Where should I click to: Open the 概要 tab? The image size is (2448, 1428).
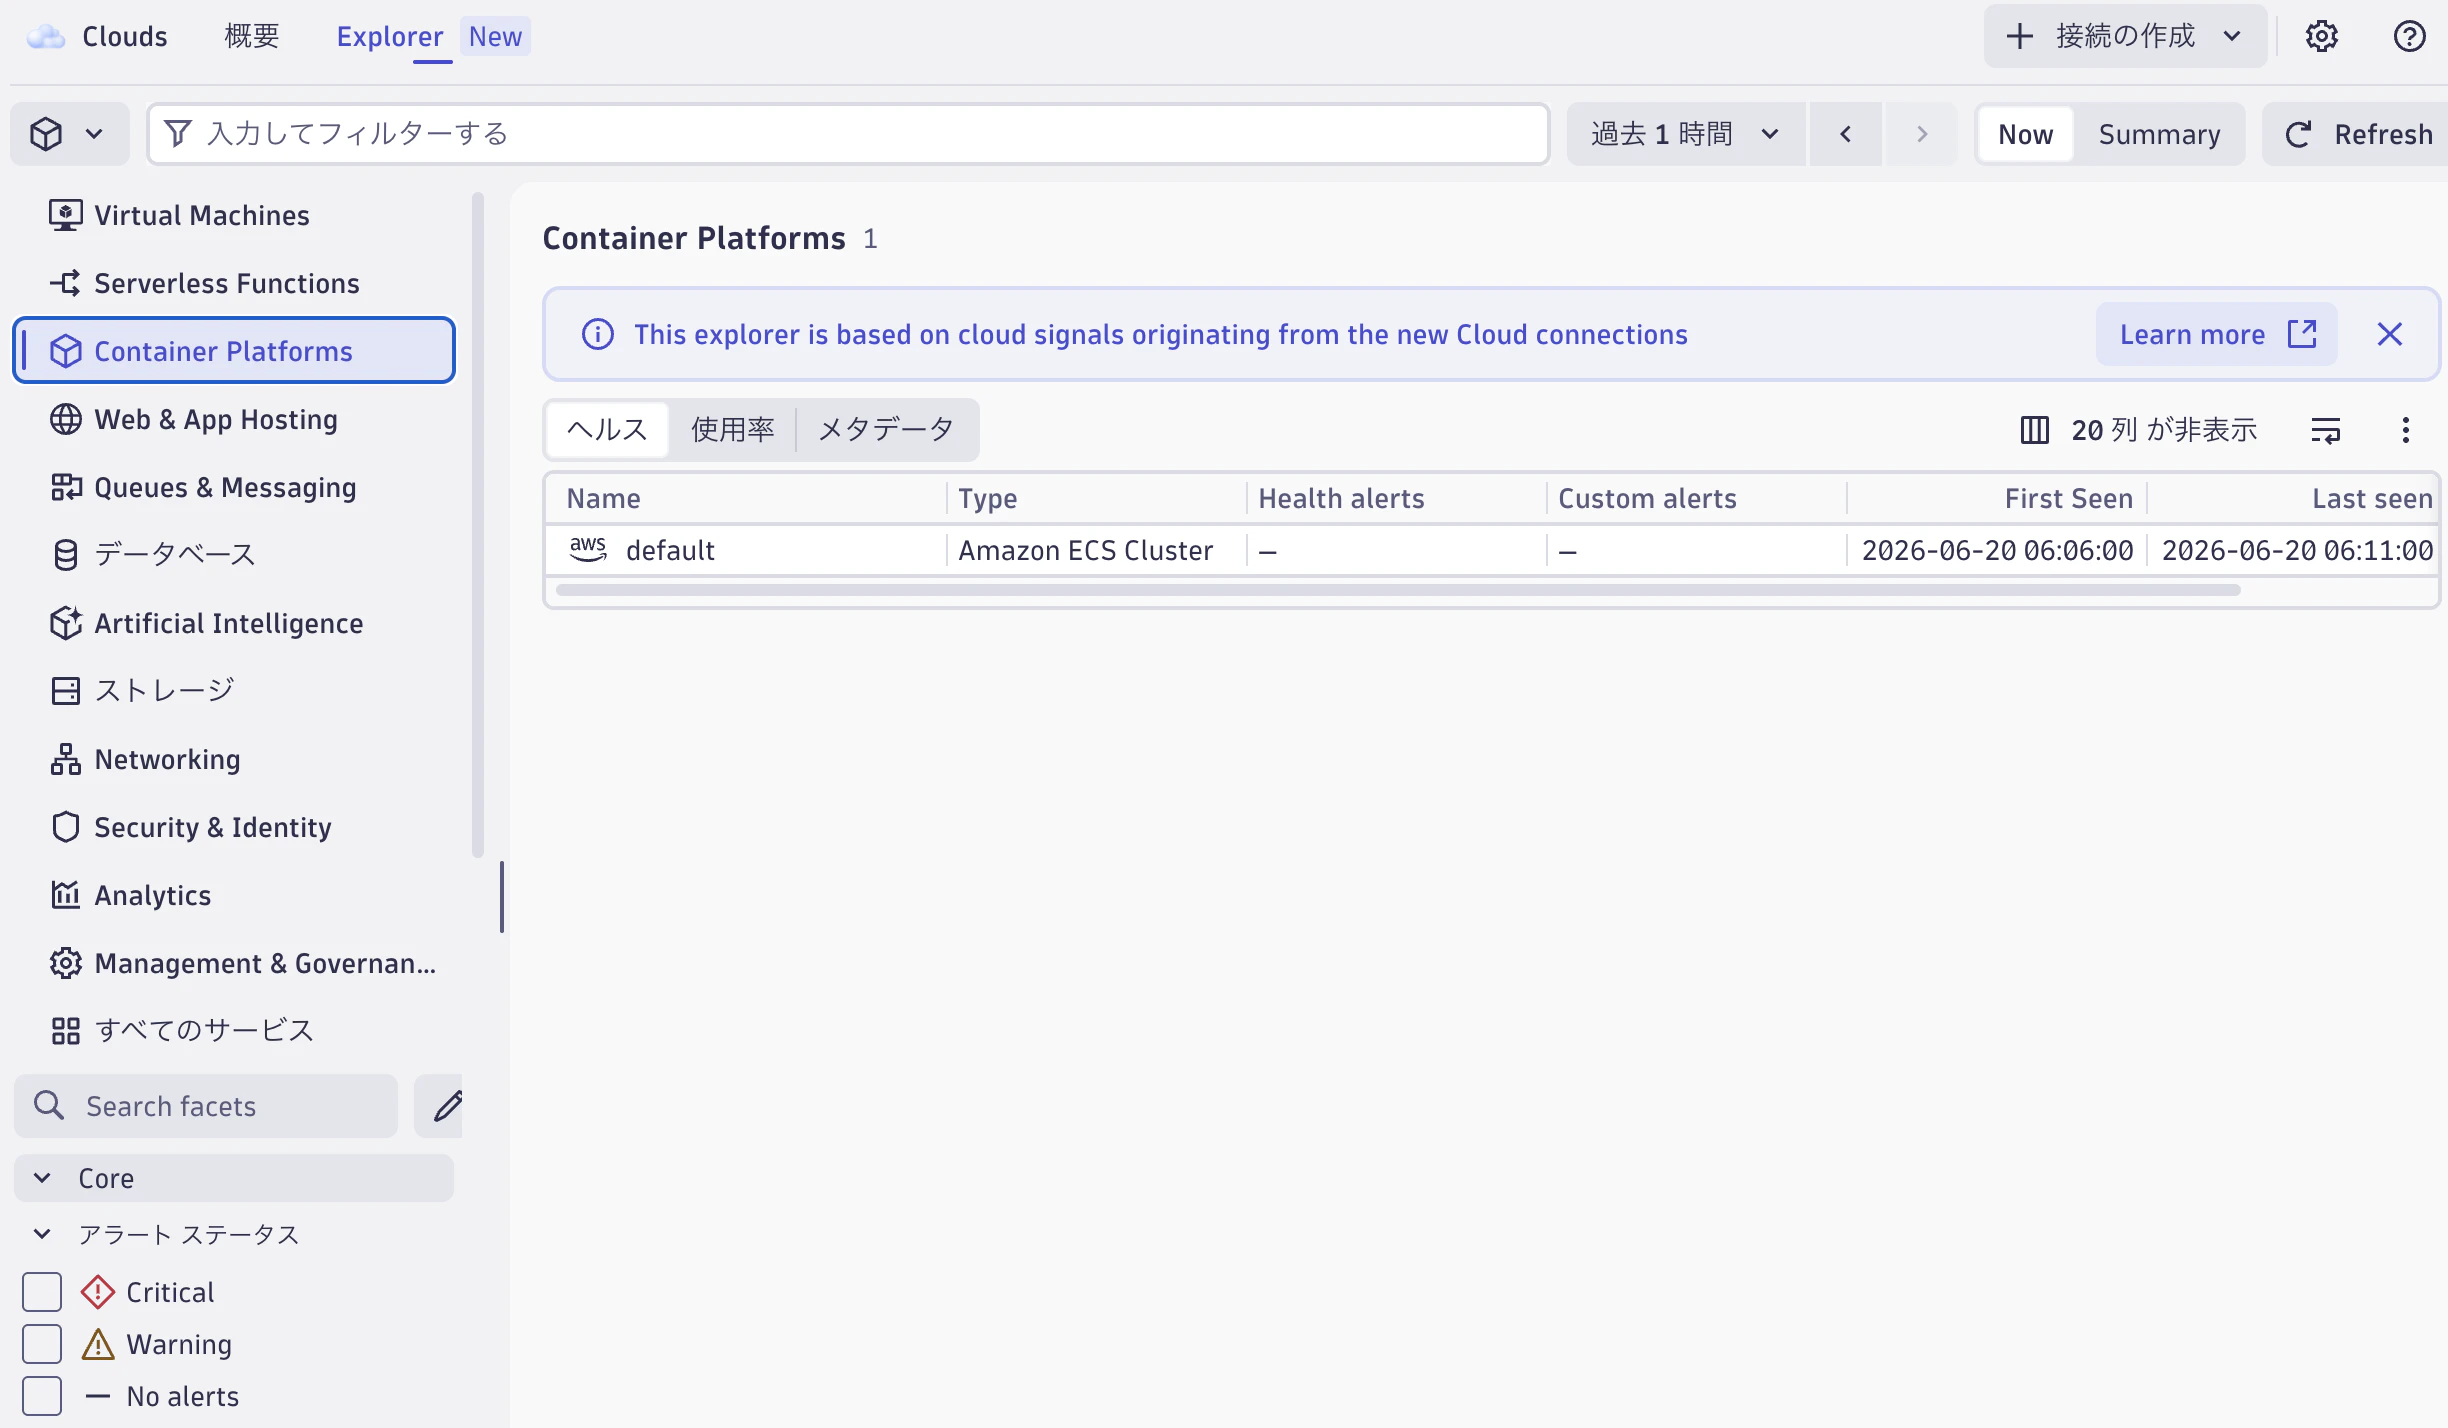tap(252, 37)
